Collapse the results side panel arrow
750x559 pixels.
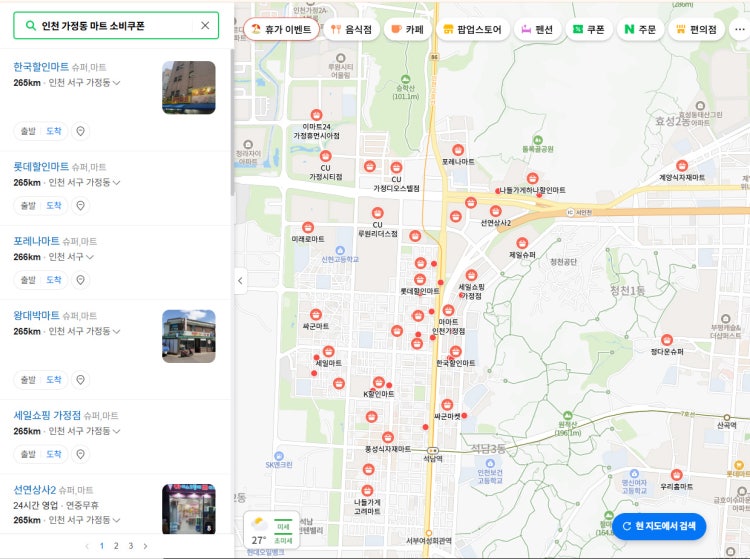240,281
